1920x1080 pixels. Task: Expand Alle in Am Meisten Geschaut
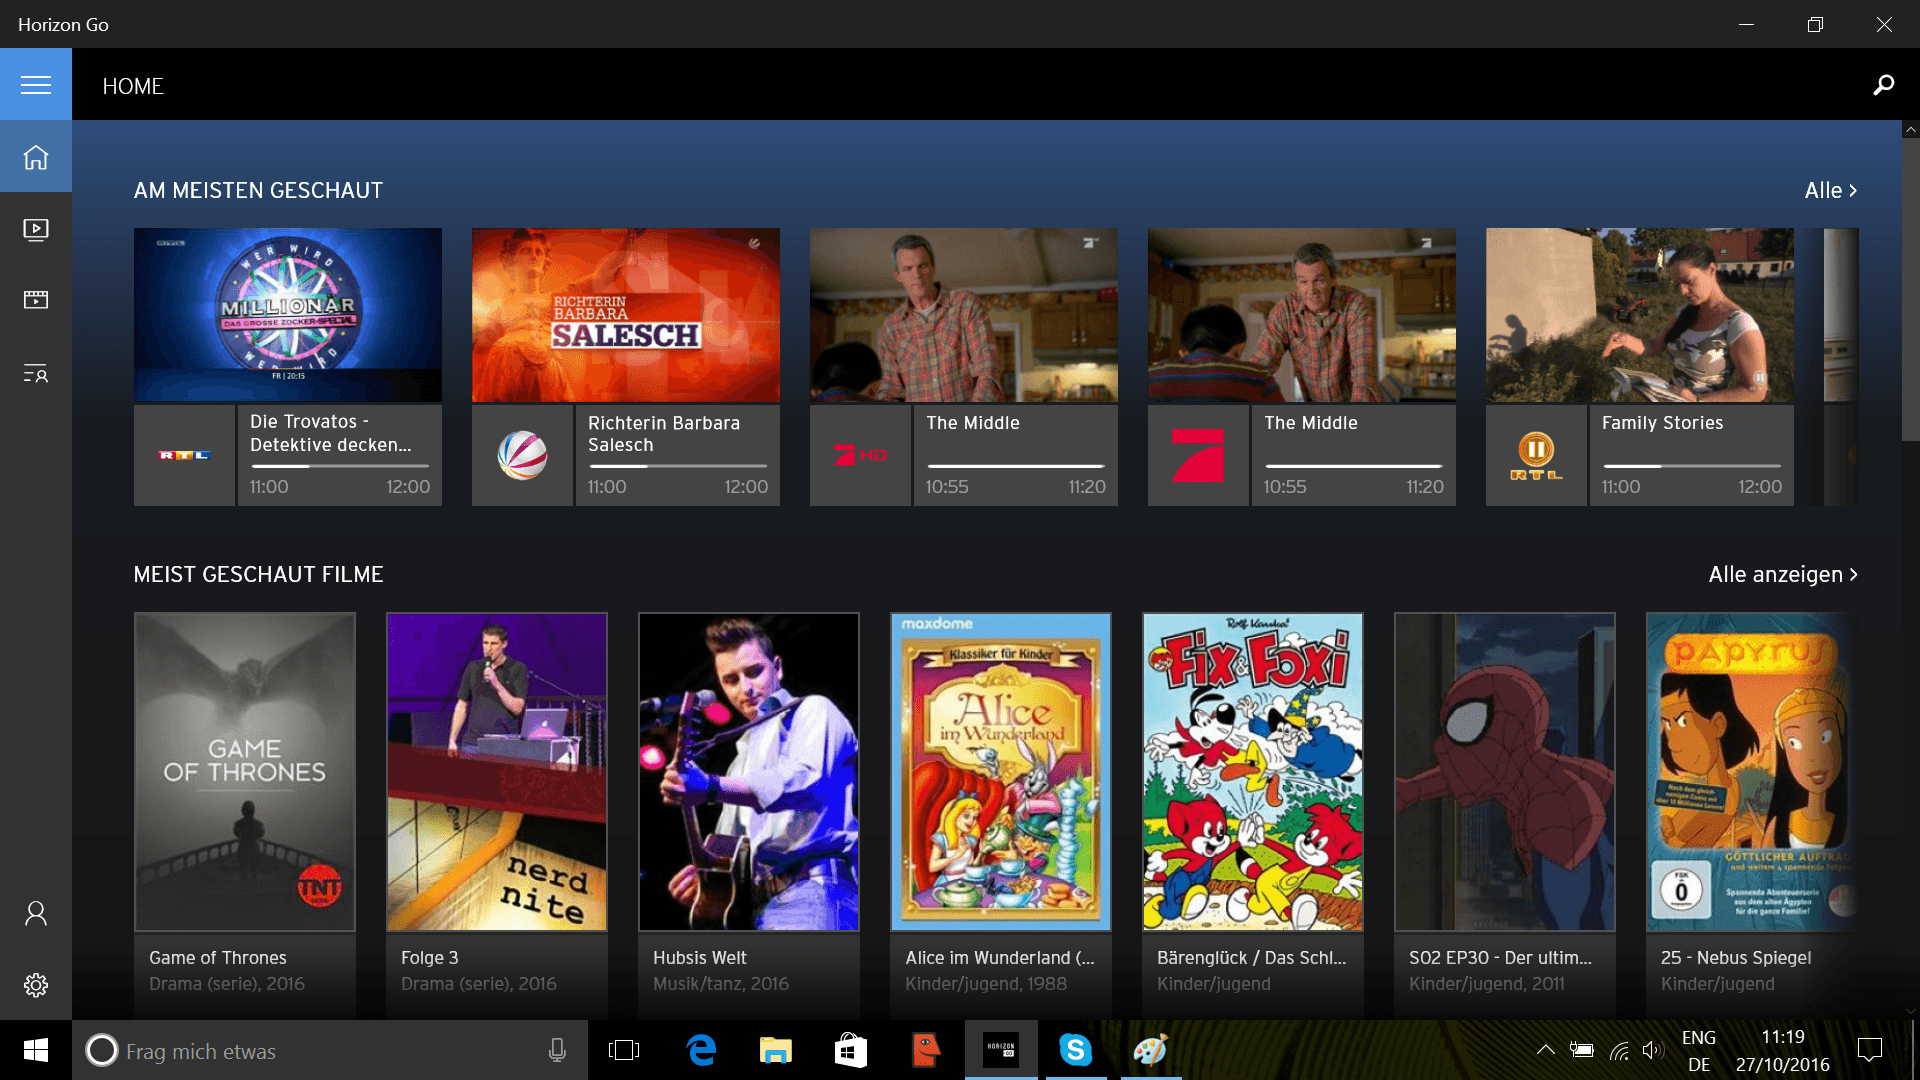(1830, 190)
